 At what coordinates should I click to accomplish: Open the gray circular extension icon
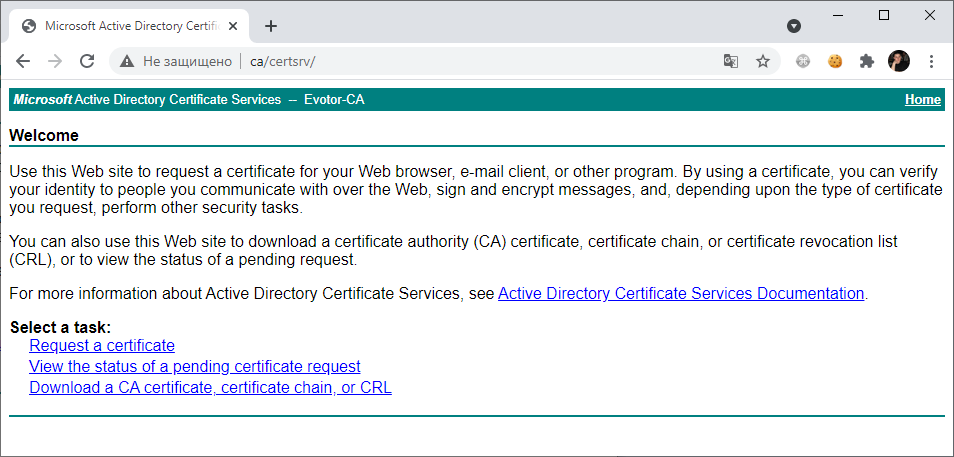click(803, 61)
